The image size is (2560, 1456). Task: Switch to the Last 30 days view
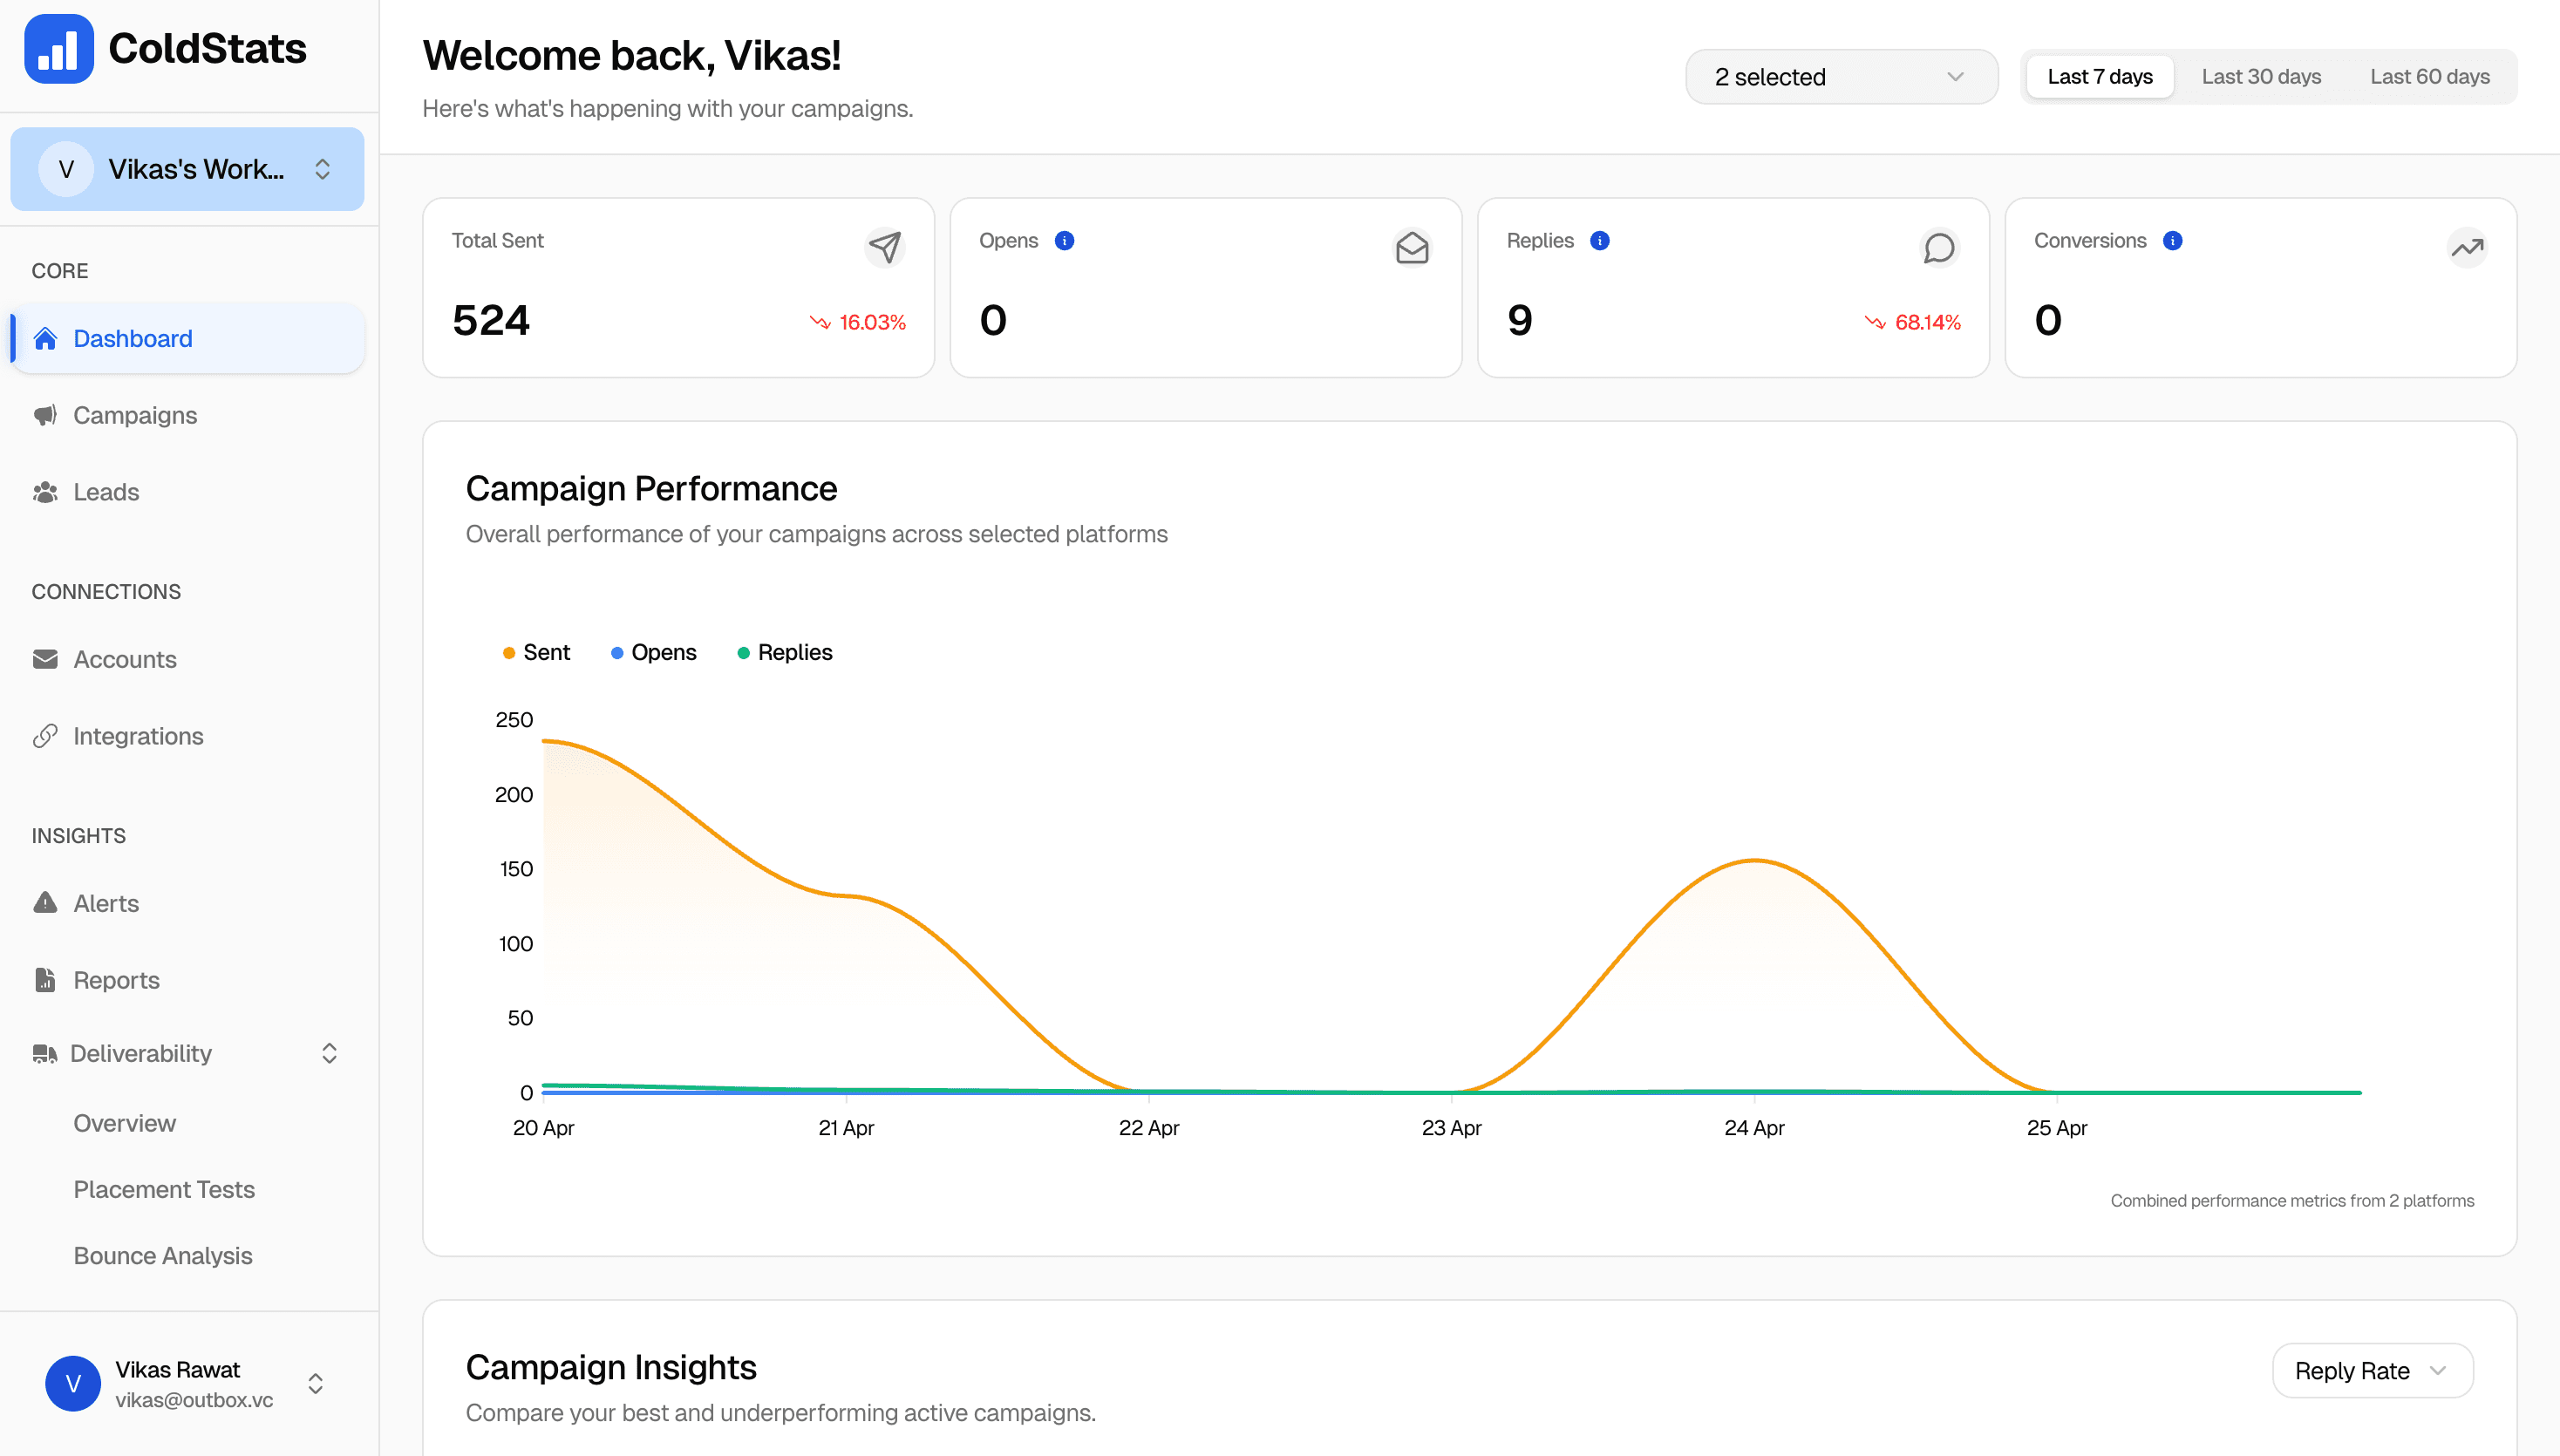click(2261, 76)
